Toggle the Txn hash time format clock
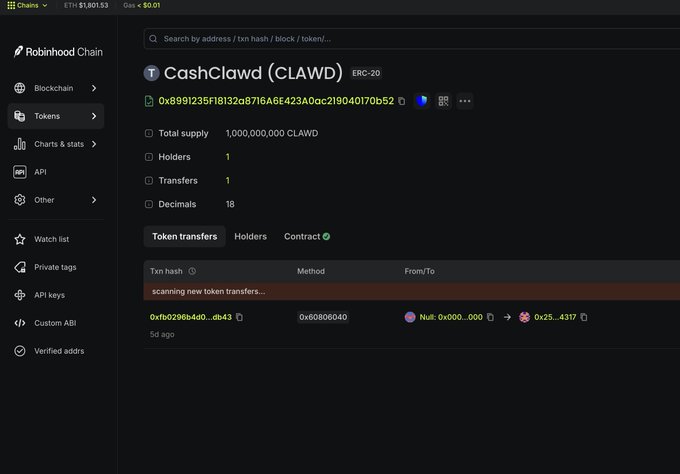This screenshot has width=680, height=474. [x=192, y=271]
